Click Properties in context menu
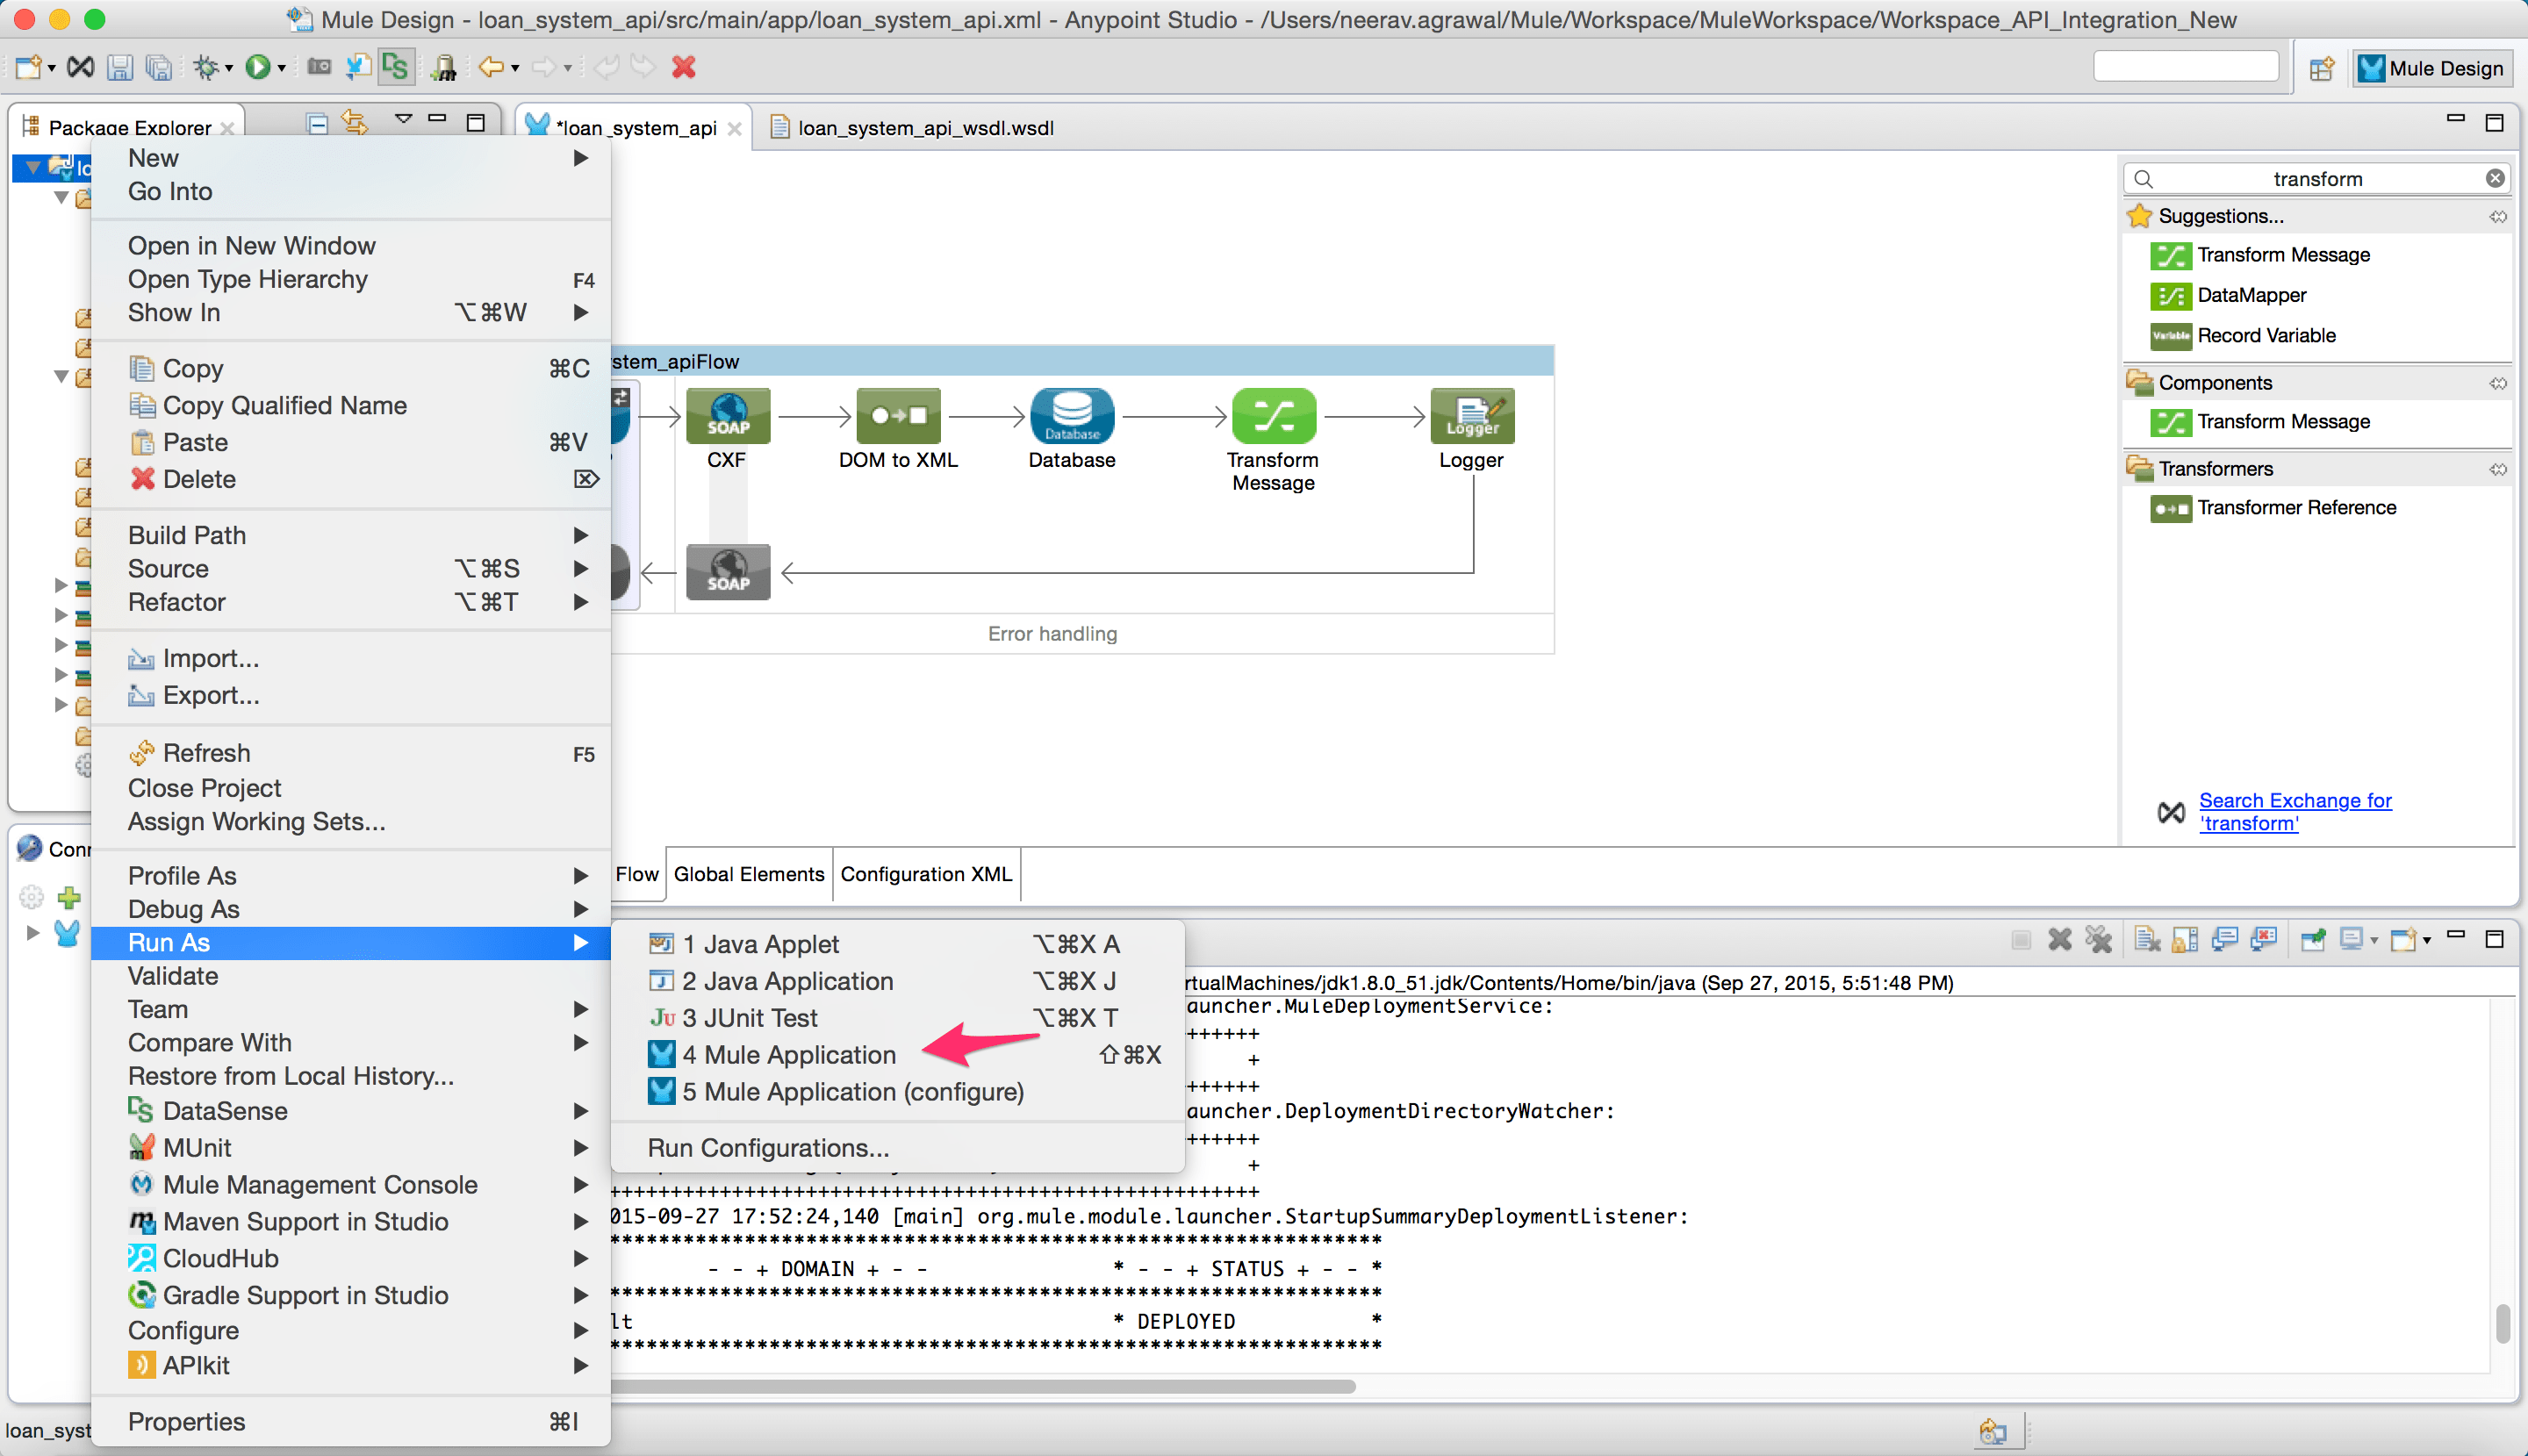Viewport: 2528px width, 1456px height. [350, 1421]
